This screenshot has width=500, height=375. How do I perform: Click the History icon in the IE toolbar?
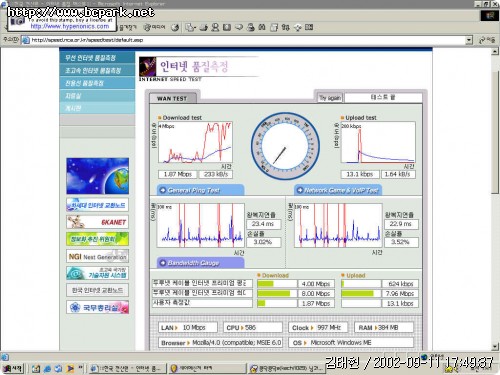[175, 28]
